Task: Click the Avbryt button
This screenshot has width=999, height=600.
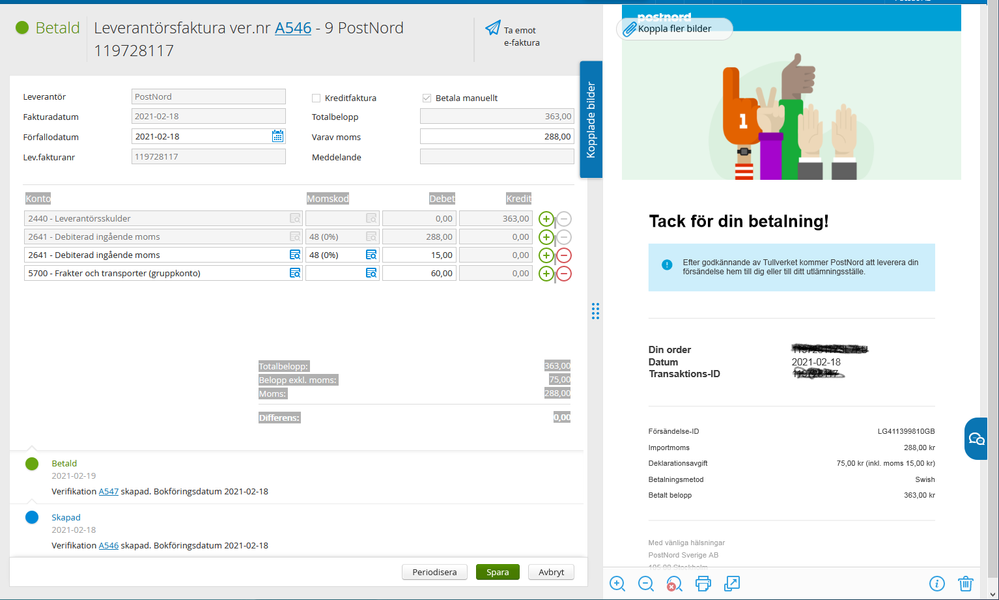Action: pos(551,572)
